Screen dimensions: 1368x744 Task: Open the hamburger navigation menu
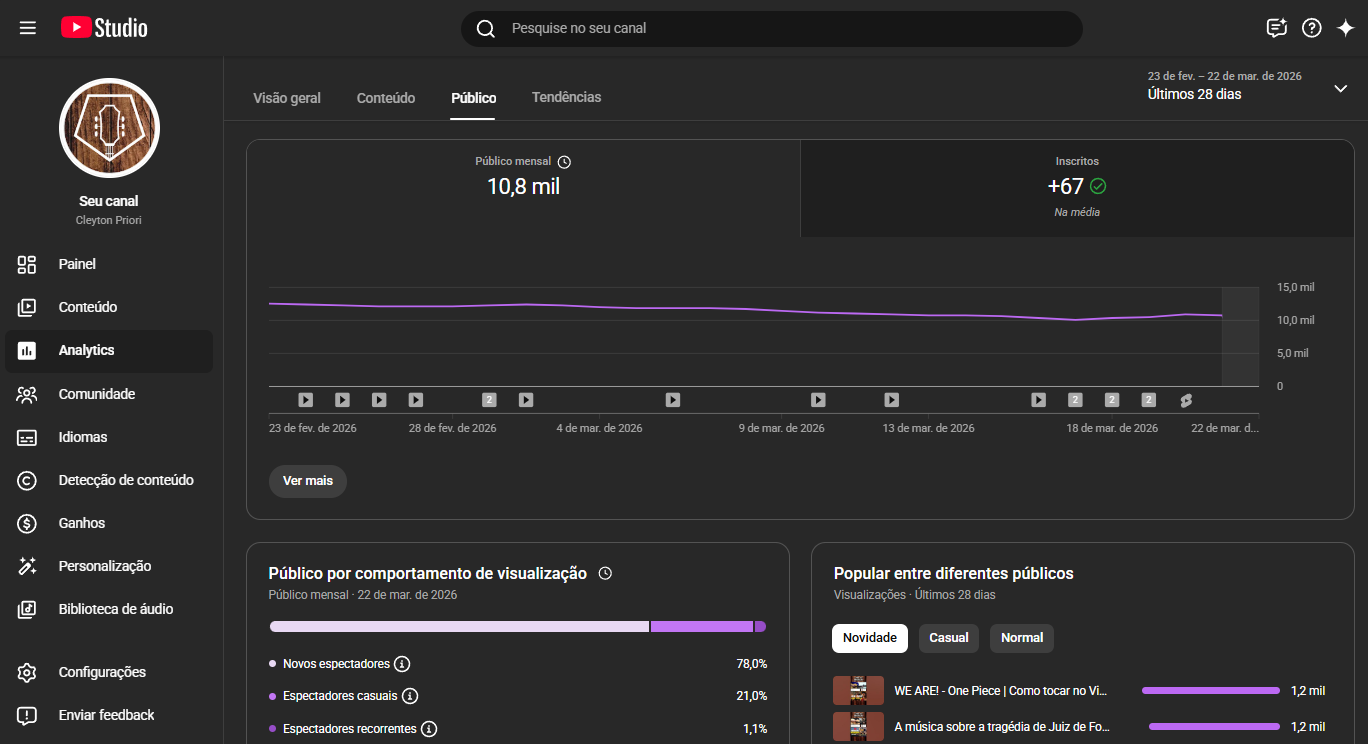click(x=28, y=28)
